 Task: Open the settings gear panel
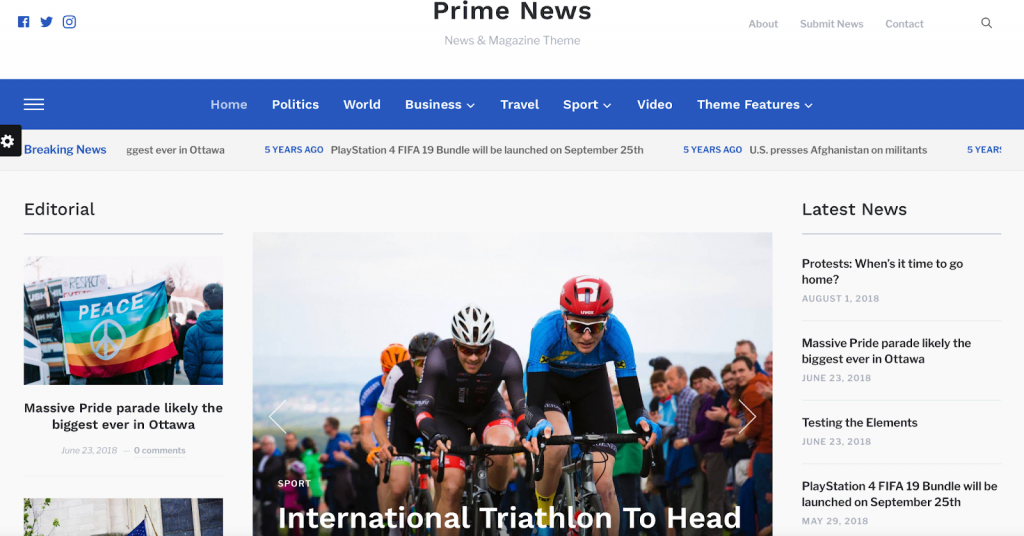pyautogui.click(x=8, y=141)
